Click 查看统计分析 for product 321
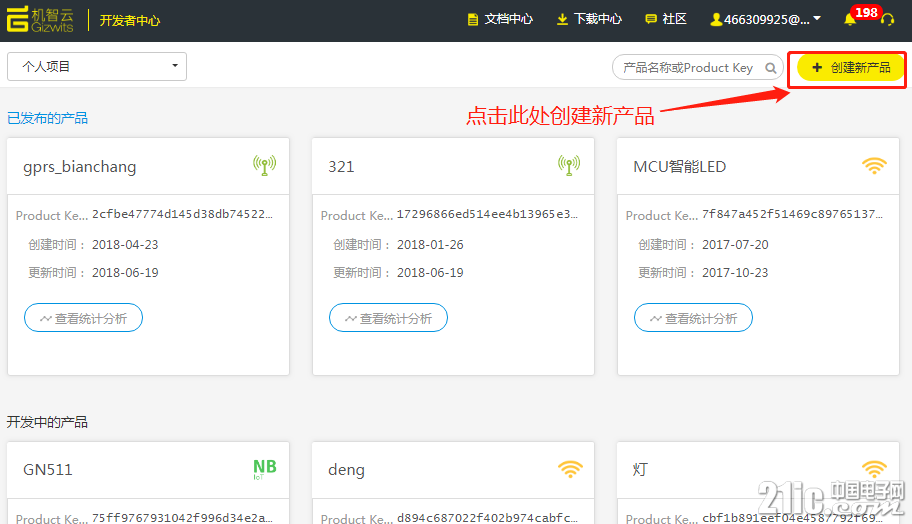This screenshot has width=912, height=524. [388, 318]
